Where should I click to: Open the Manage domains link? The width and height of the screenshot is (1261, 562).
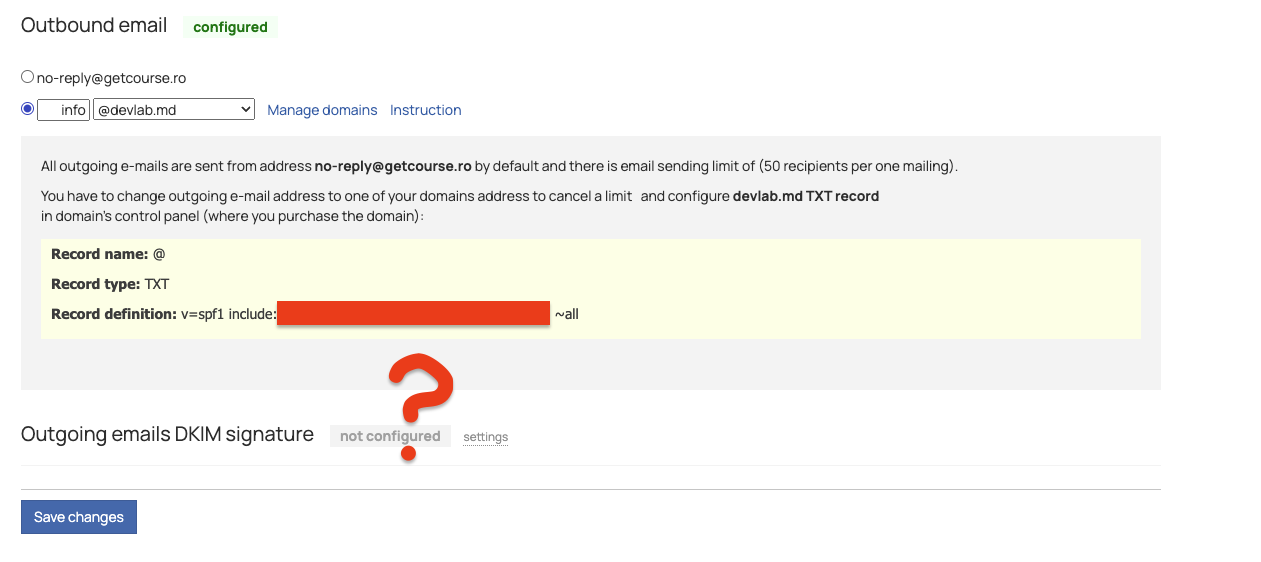322,110
